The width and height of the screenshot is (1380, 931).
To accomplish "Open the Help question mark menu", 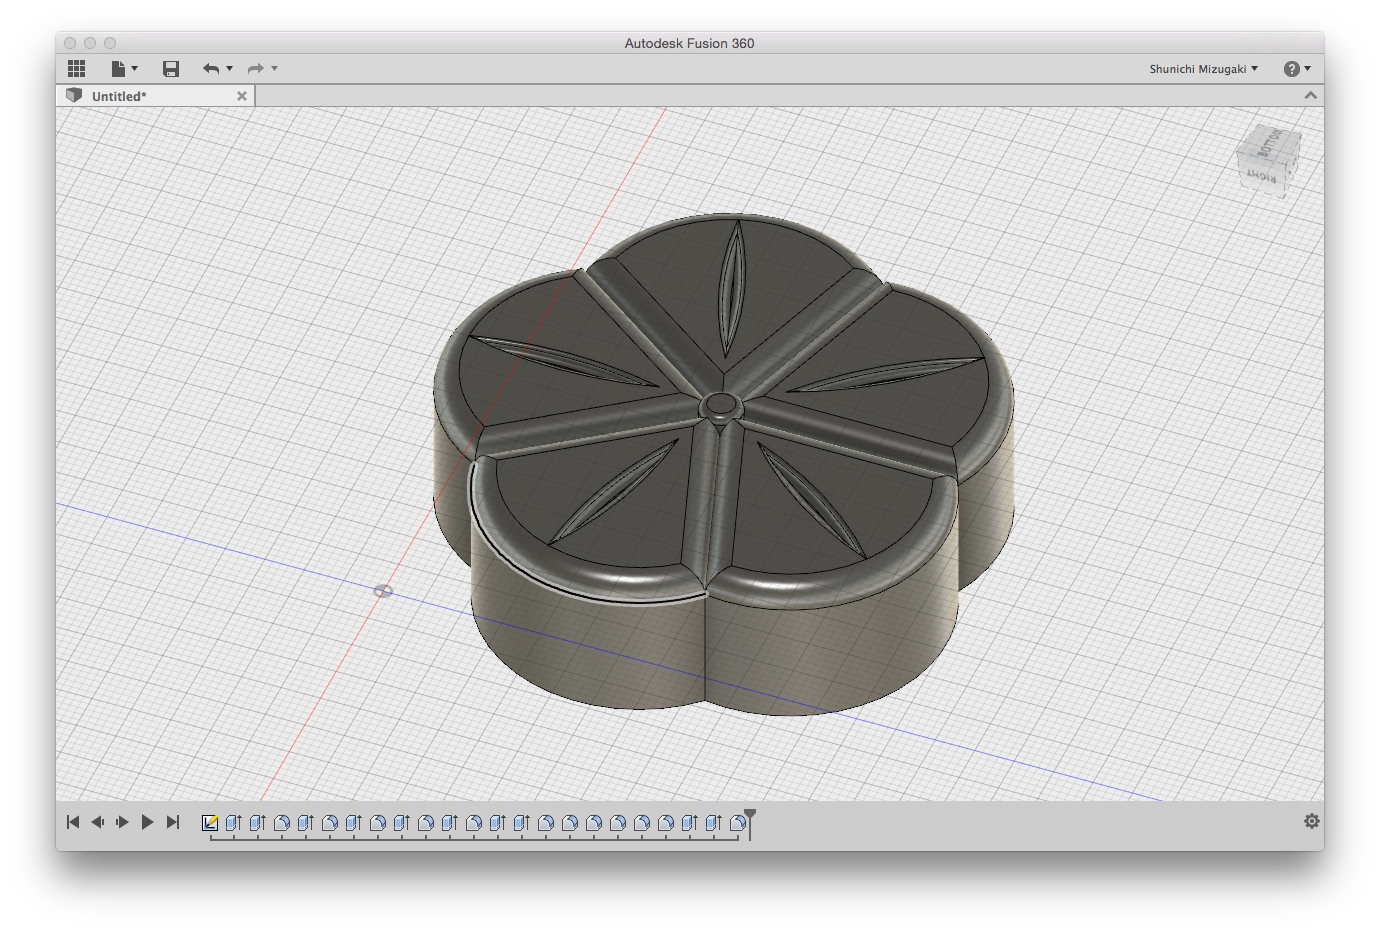I will tap(1297, 69).
